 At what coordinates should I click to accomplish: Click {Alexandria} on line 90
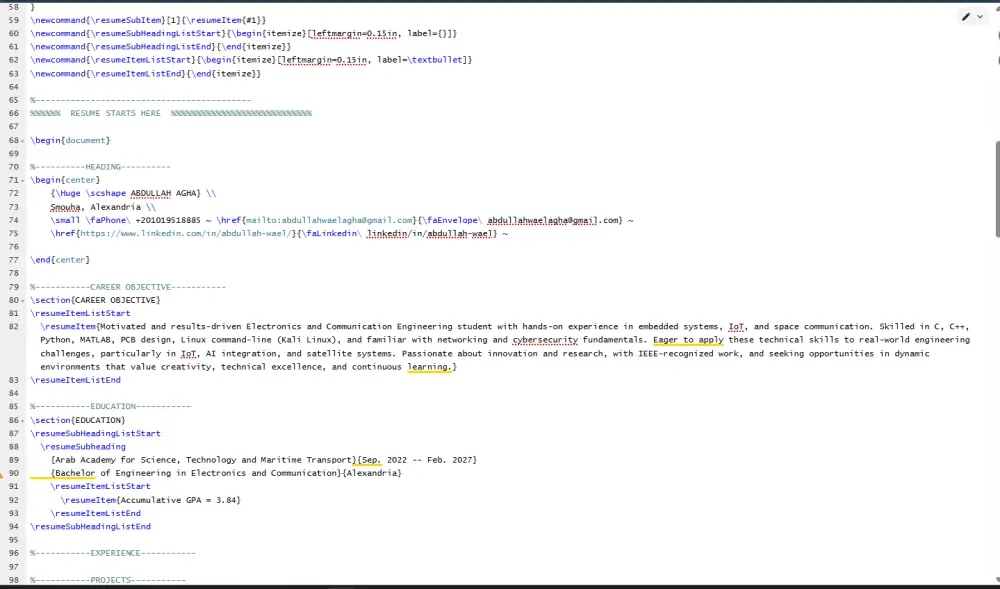tap(372, 474)
